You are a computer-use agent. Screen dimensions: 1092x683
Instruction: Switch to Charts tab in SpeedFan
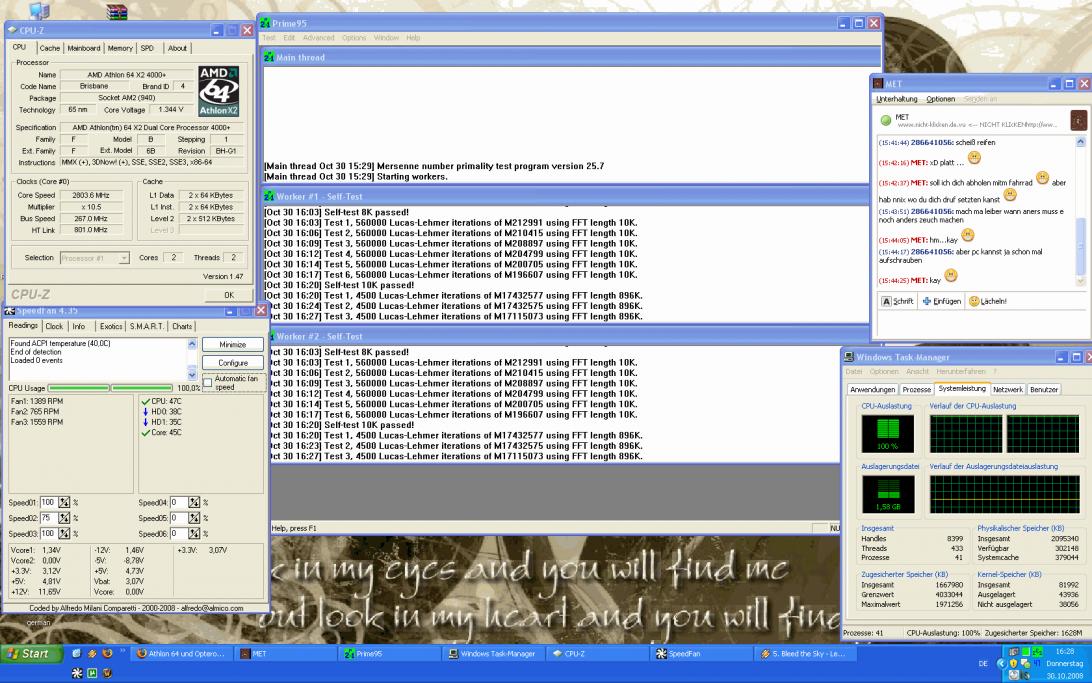coord(182,326)
